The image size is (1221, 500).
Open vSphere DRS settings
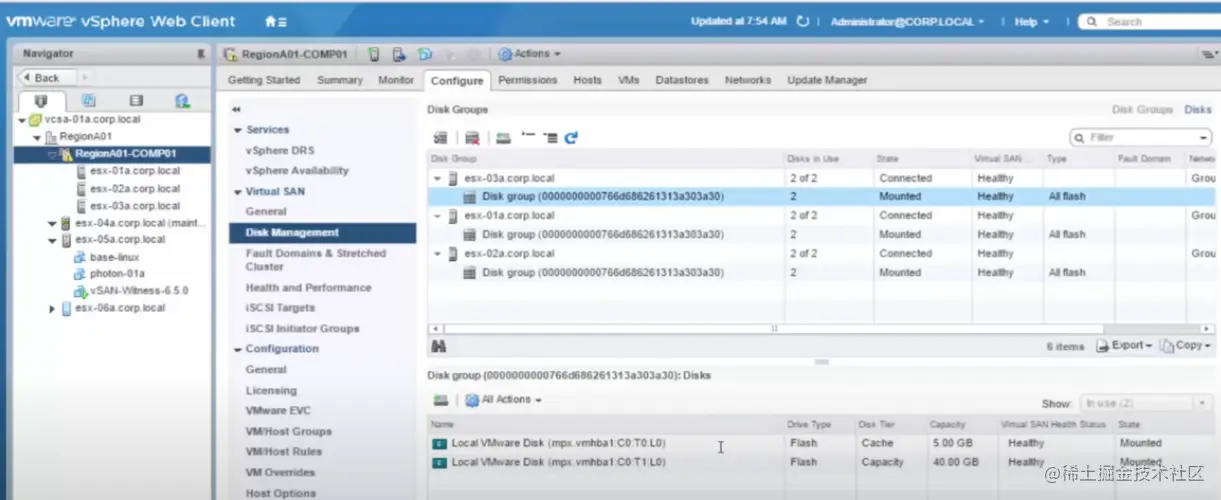[280, 151]
